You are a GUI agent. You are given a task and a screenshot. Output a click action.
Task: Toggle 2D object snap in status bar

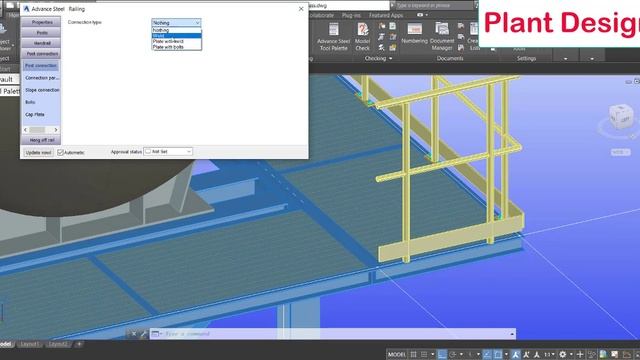coord(498,354)
